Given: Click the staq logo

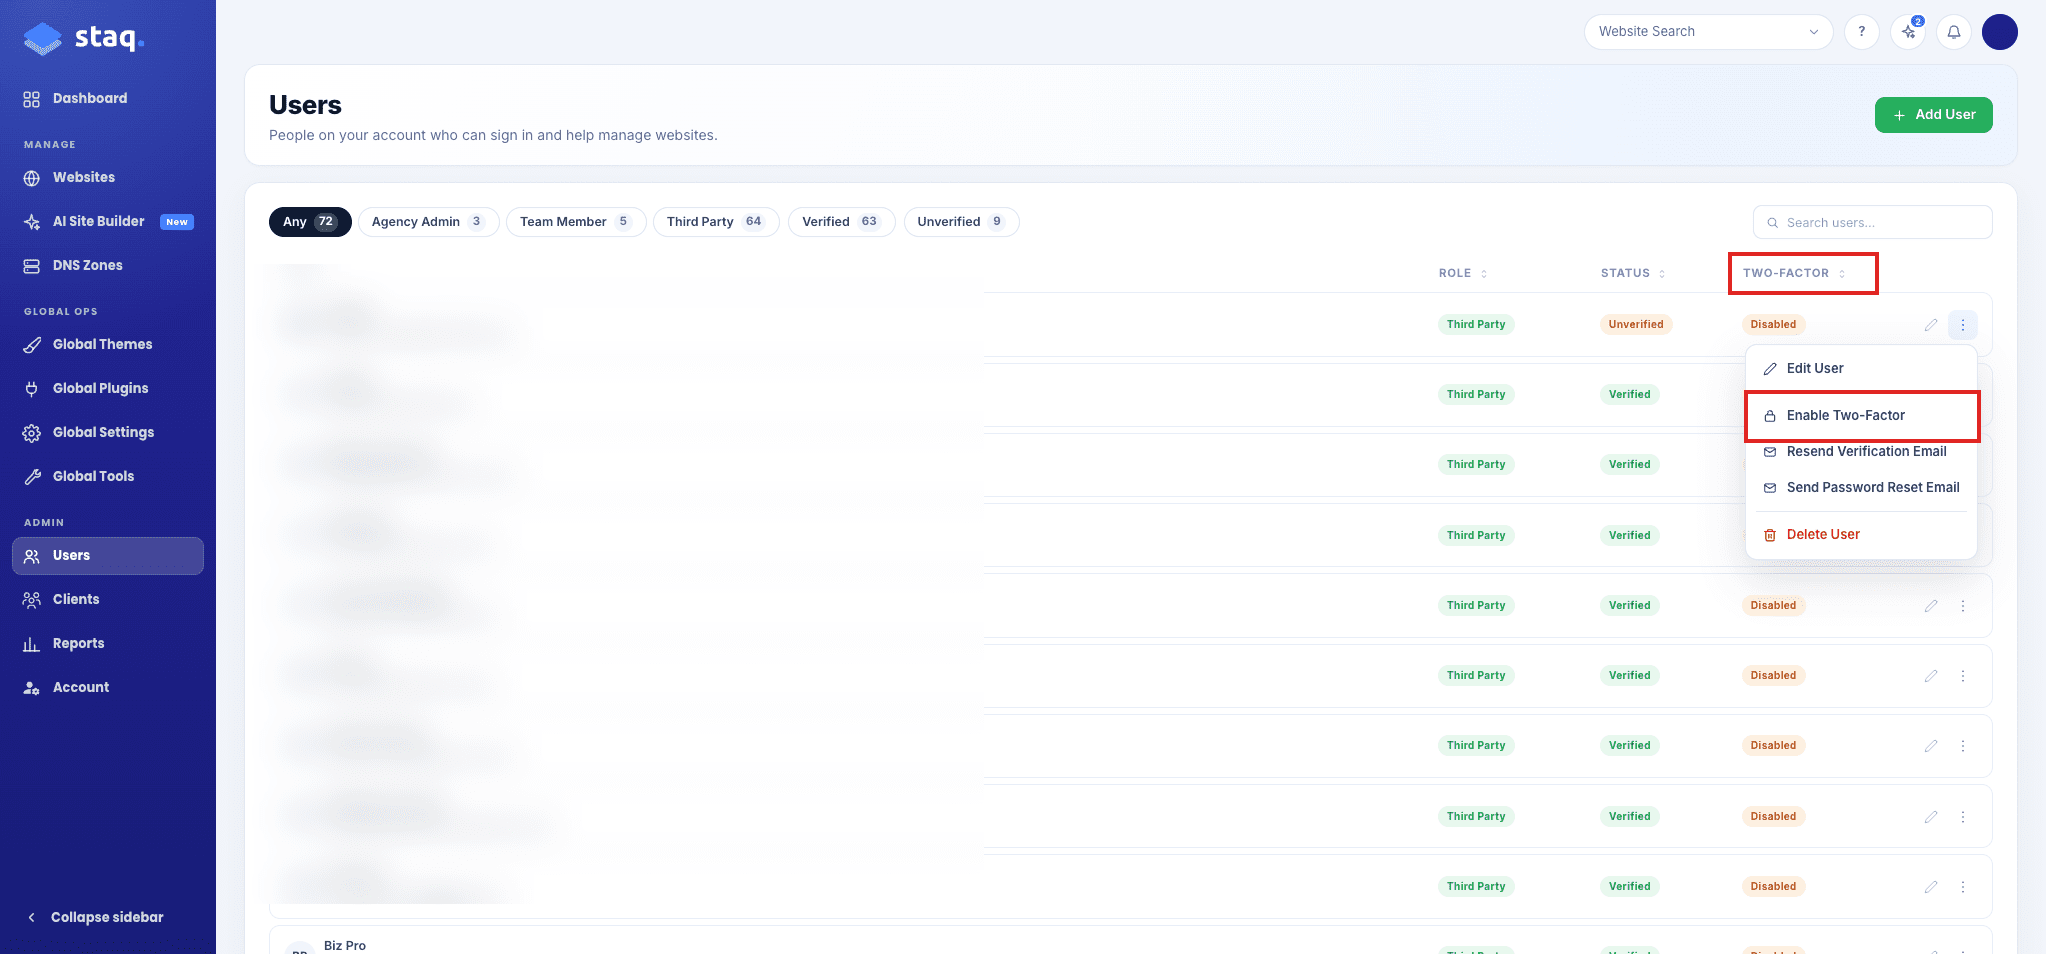Looking at the screenshot, I should [84, 38].
